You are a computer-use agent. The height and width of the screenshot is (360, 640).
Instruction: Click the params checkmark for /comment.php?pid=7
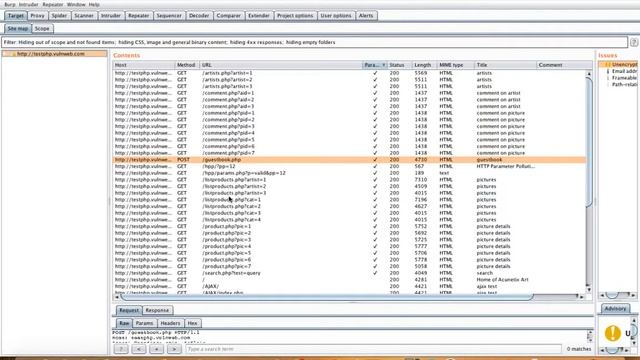click(x=375, y=153)
